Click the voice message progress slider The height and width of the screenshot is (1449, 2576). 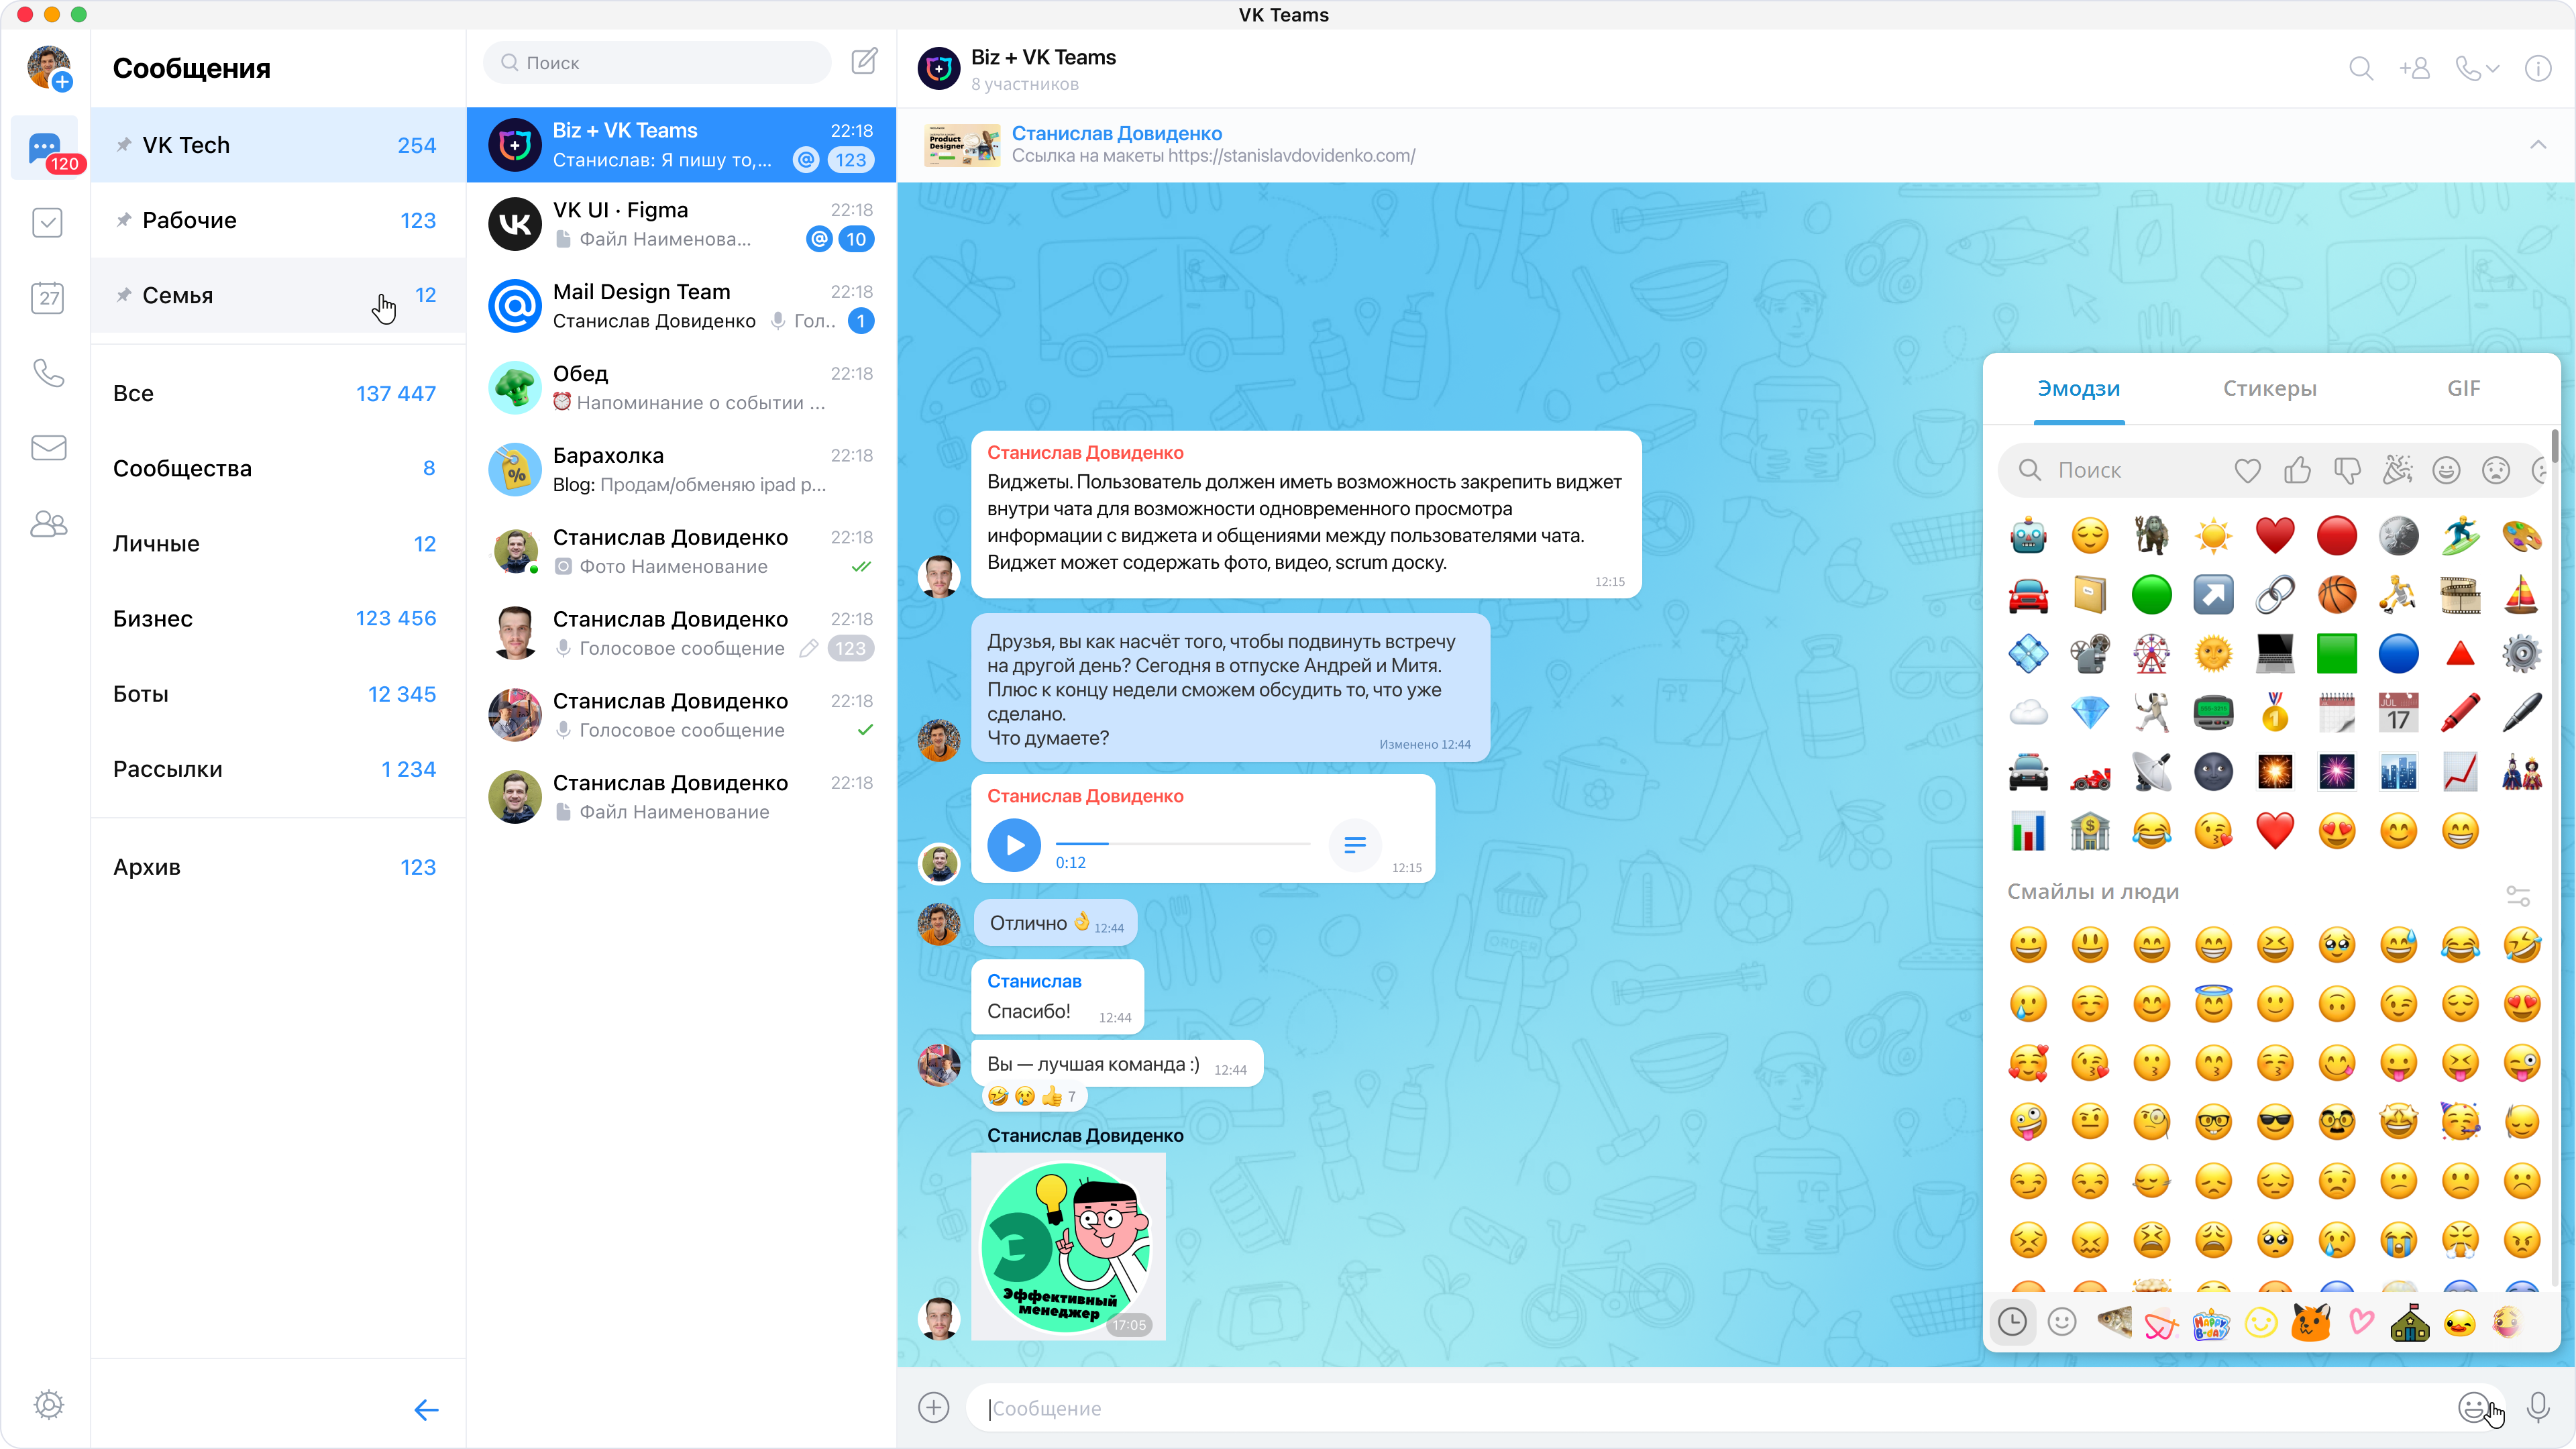(x=1182, y=843)
